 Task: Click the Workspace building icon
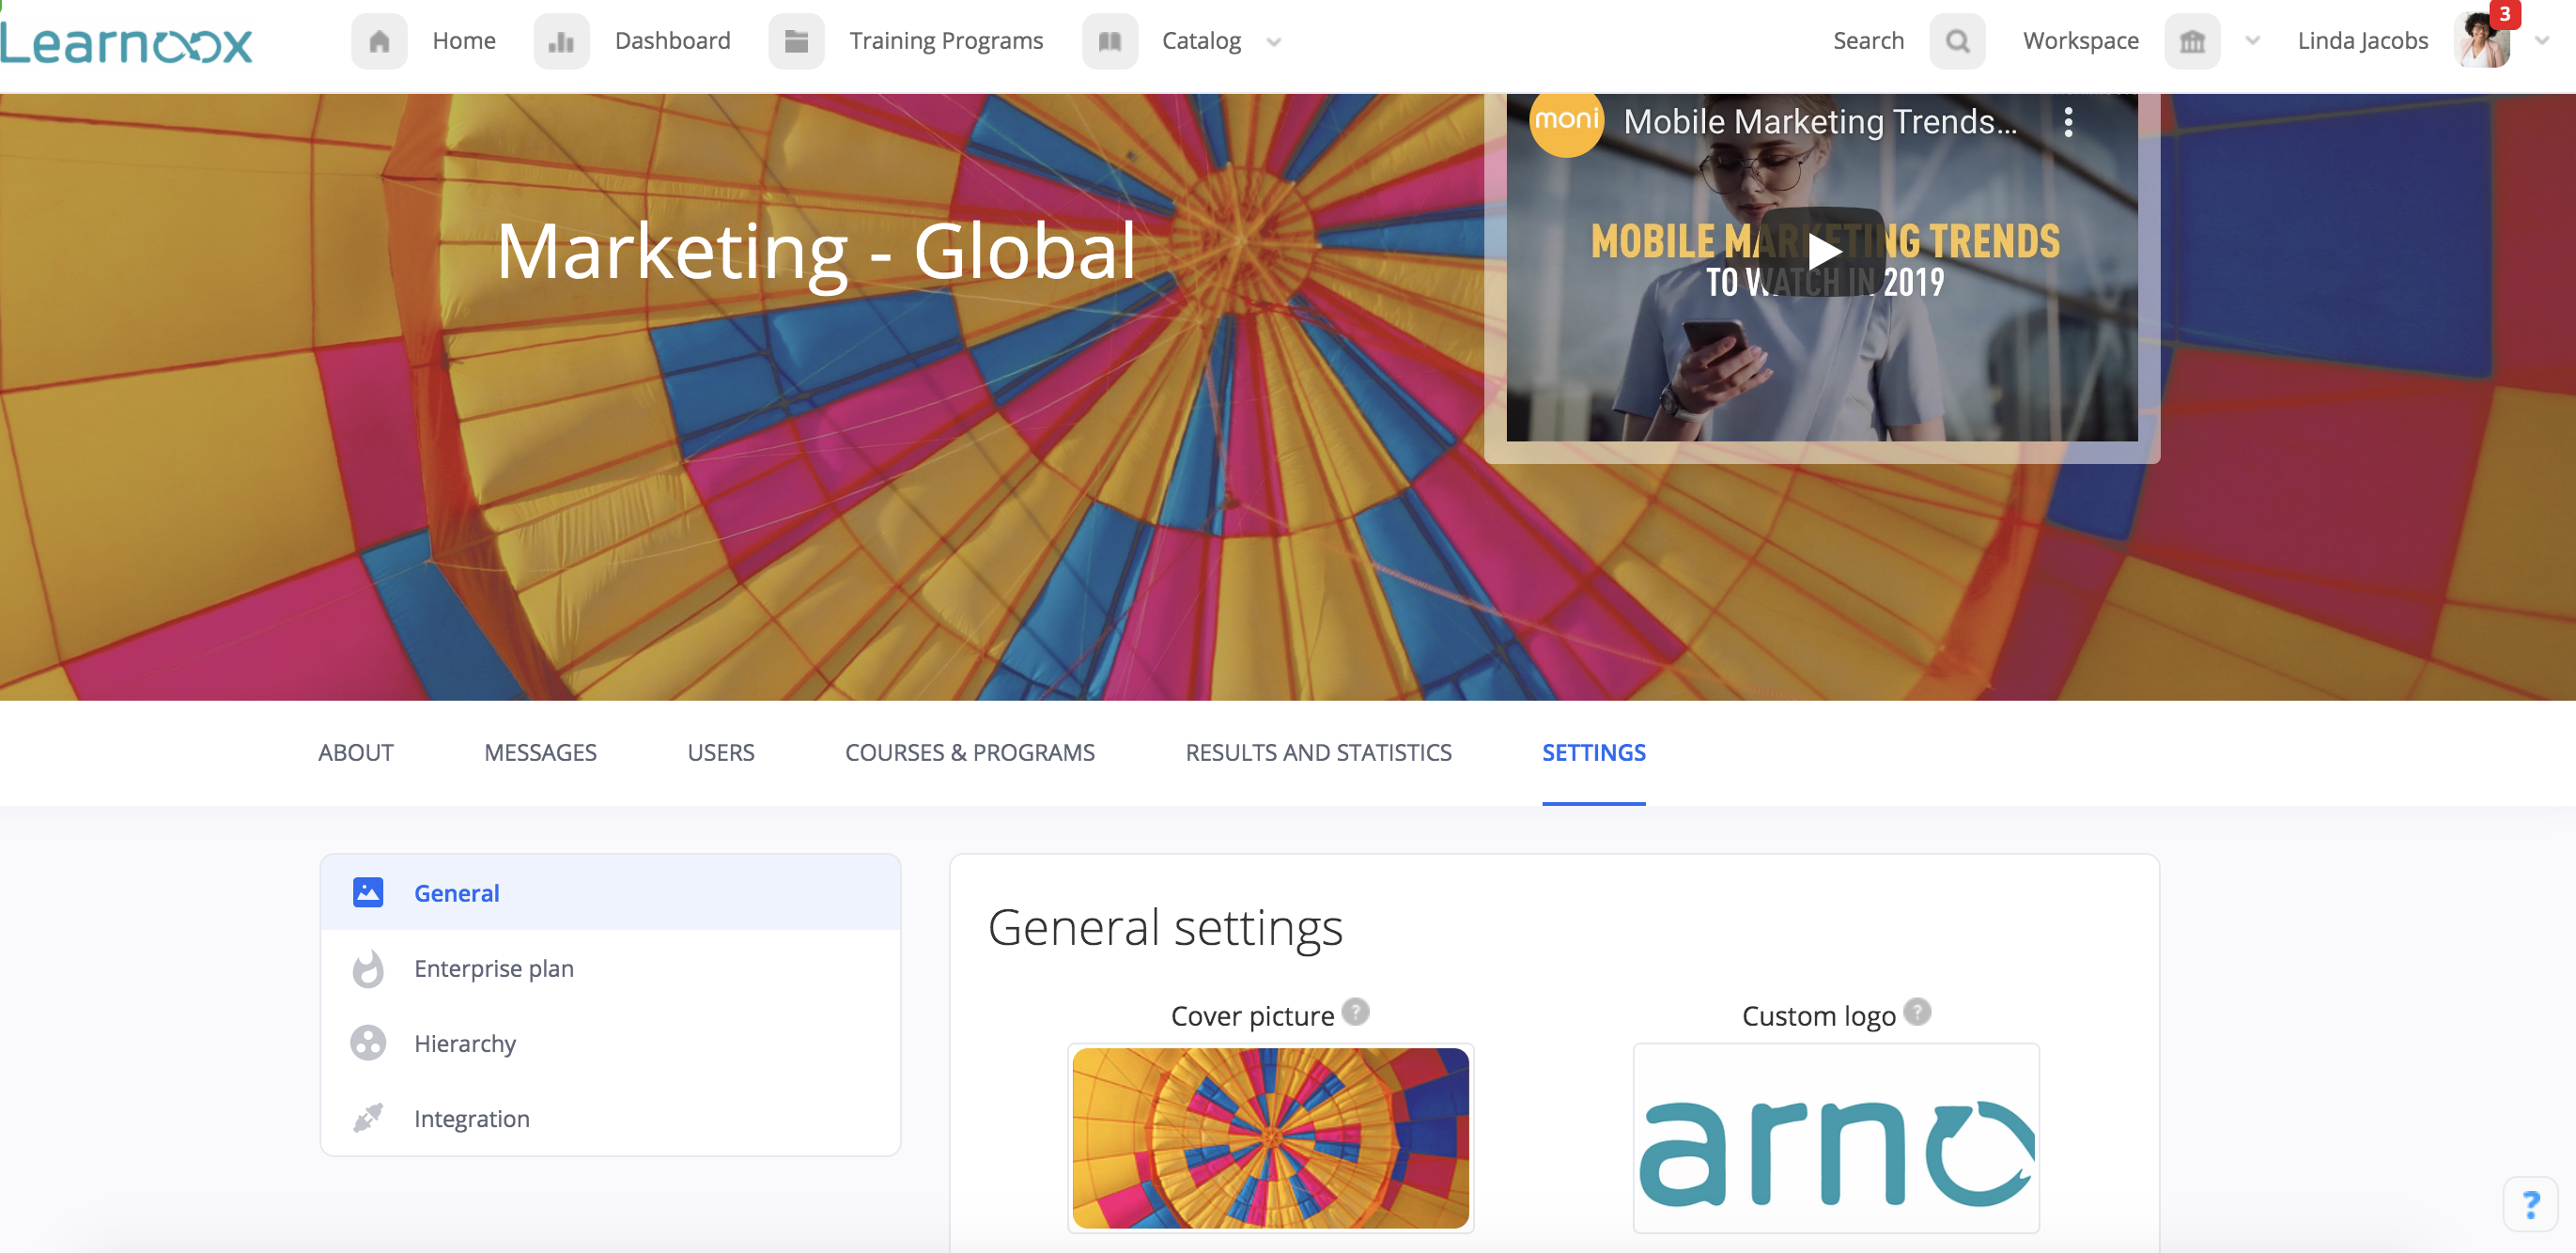[2191, 41]
